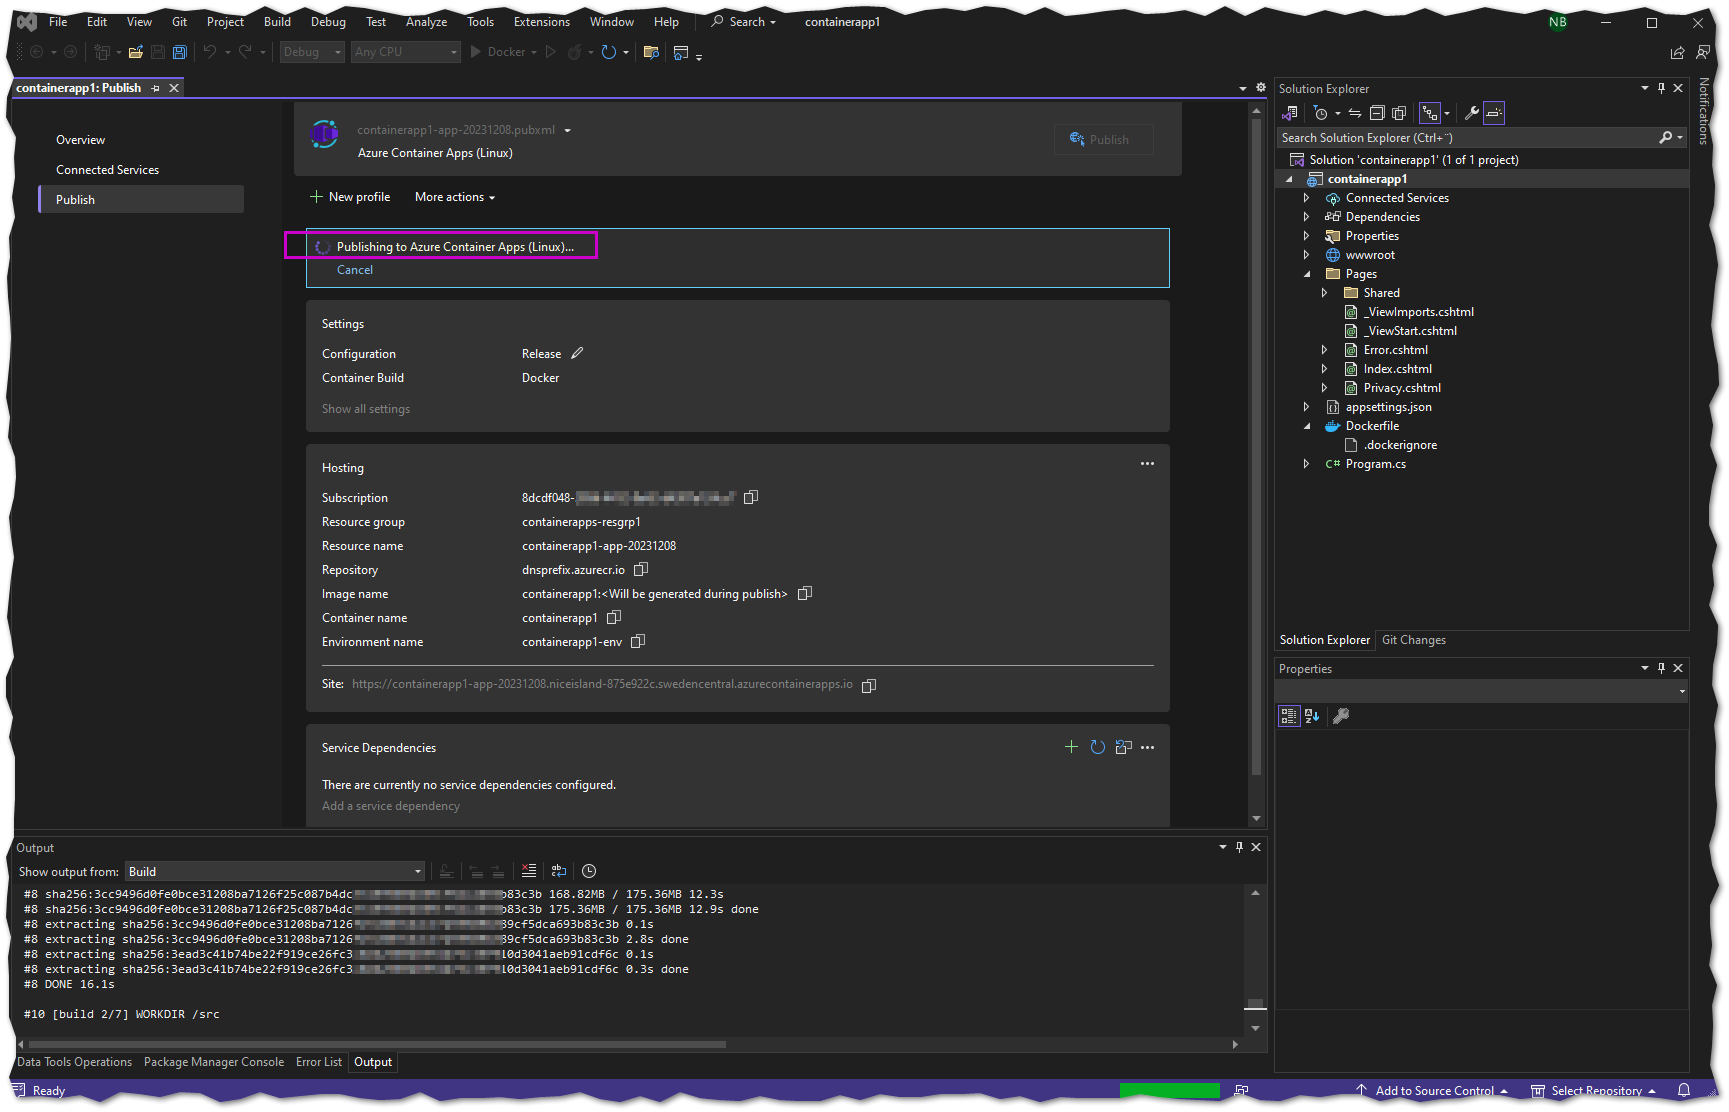Click the publish page vertical scrollbar
The width and height of the screenshot is (1729, 1112).
1257,448
